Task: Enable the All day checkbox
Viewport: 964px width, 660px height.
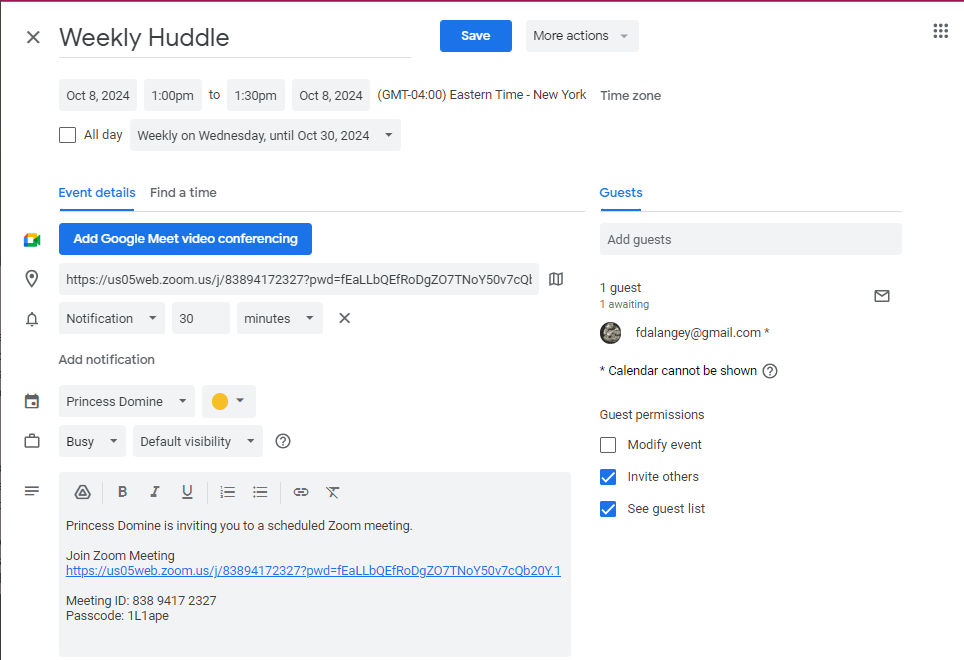Action: coord(68,135)
